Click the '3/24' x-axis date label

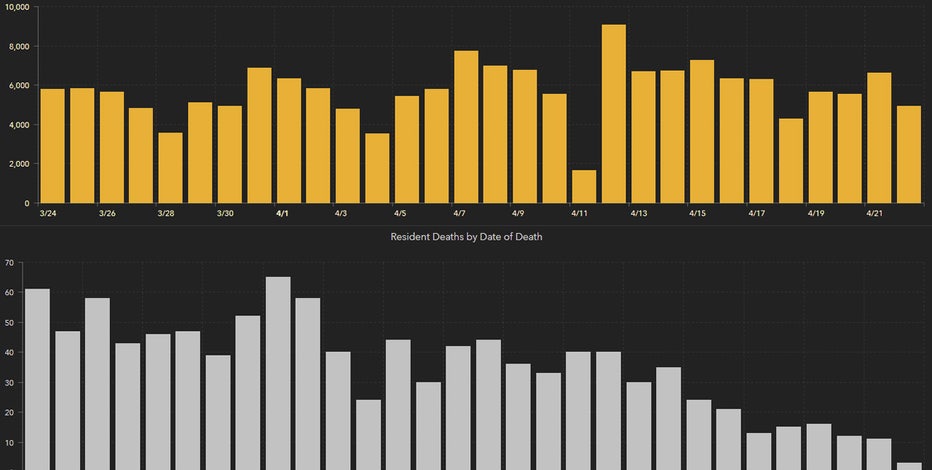(48, 213)
